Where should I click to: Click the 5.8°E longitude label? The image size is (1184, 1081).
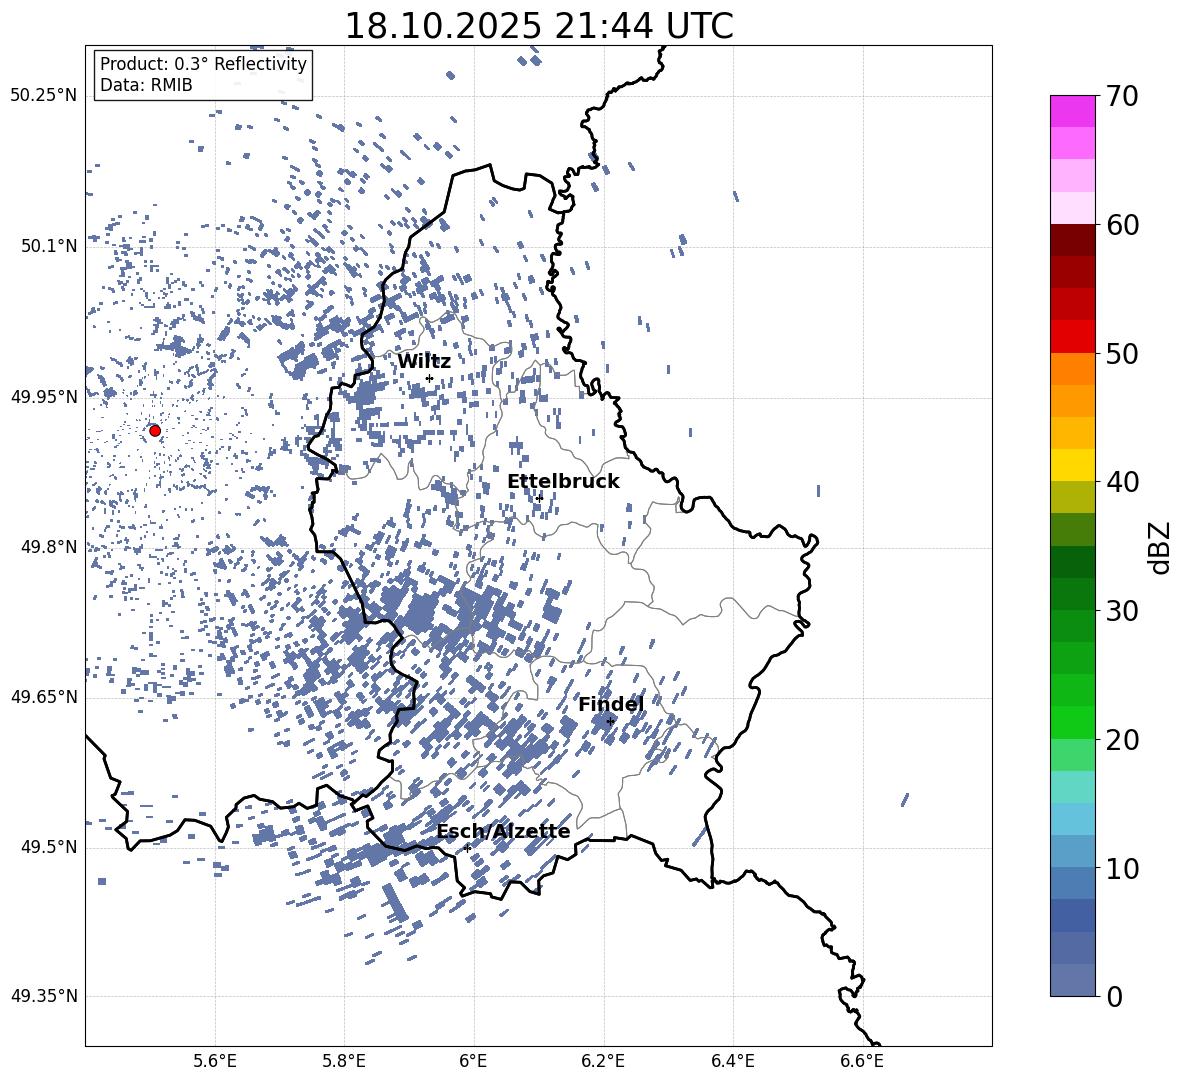[x=344, y=1061]
